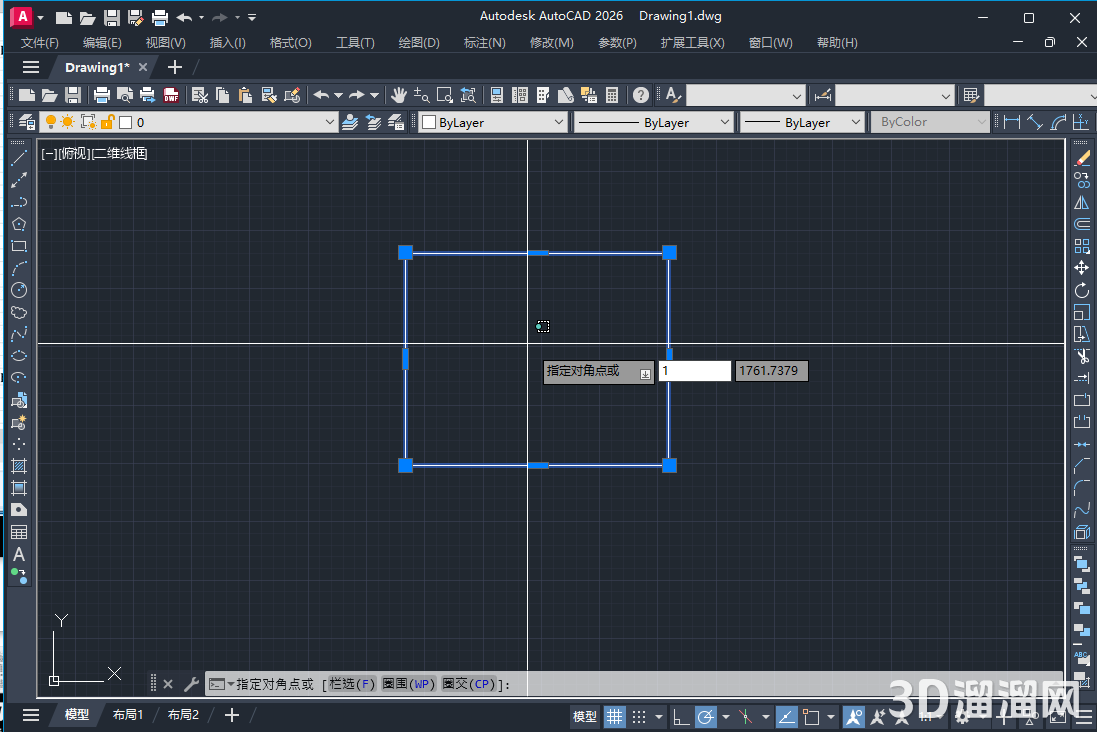Select the Spline draw tool
The height and width of the screenshot is (732, 1097).
pos(19,335)
